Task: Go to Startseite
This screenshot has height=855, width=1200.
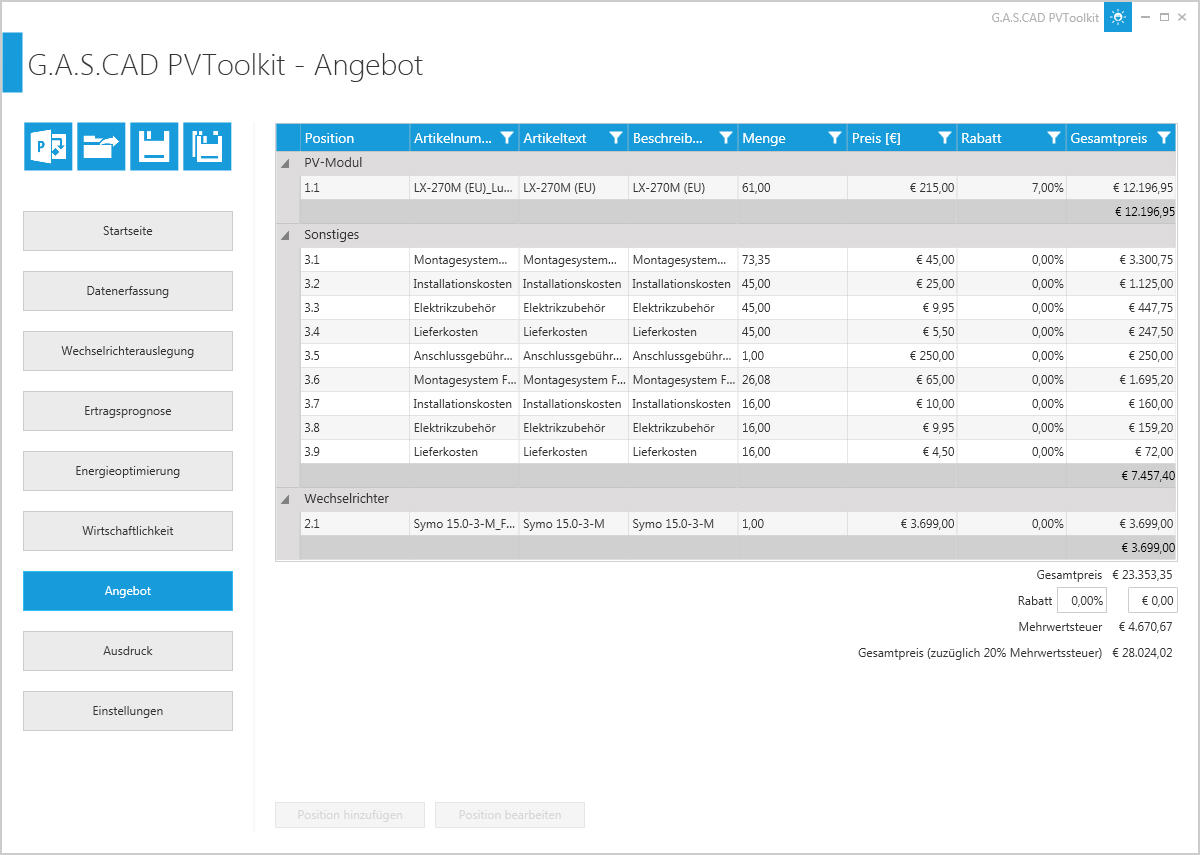Action: click(x=128, y=231)
